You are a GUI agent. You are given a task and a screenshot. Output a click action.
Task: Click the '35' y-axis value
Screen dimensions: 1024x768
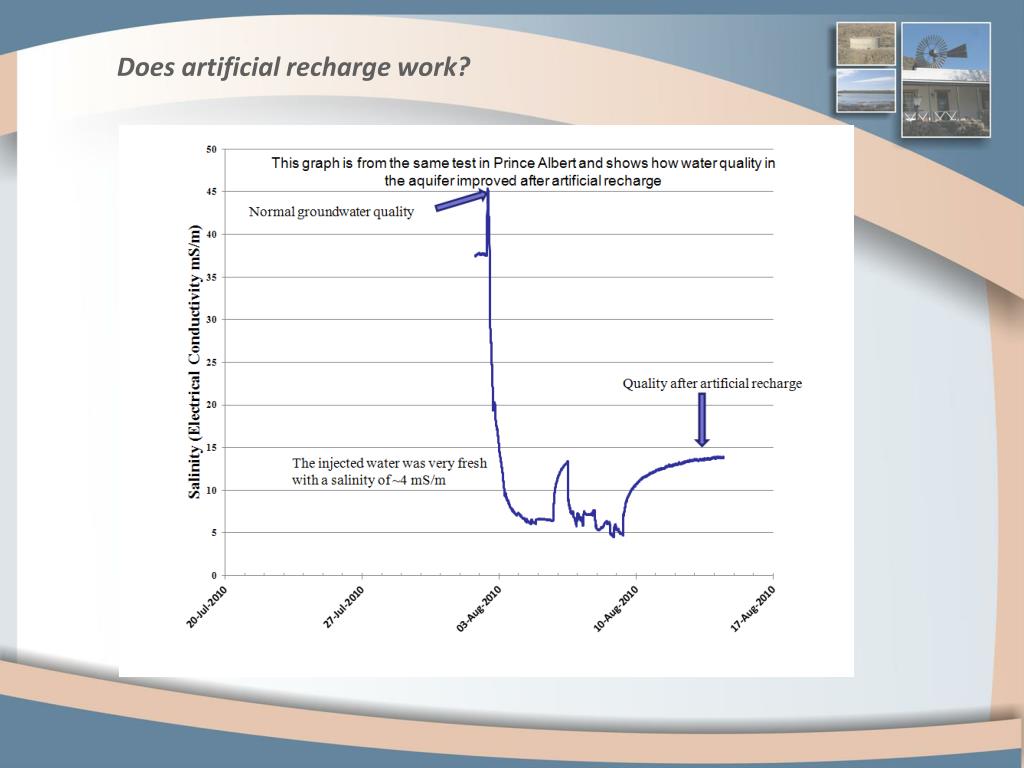[211, 278]
